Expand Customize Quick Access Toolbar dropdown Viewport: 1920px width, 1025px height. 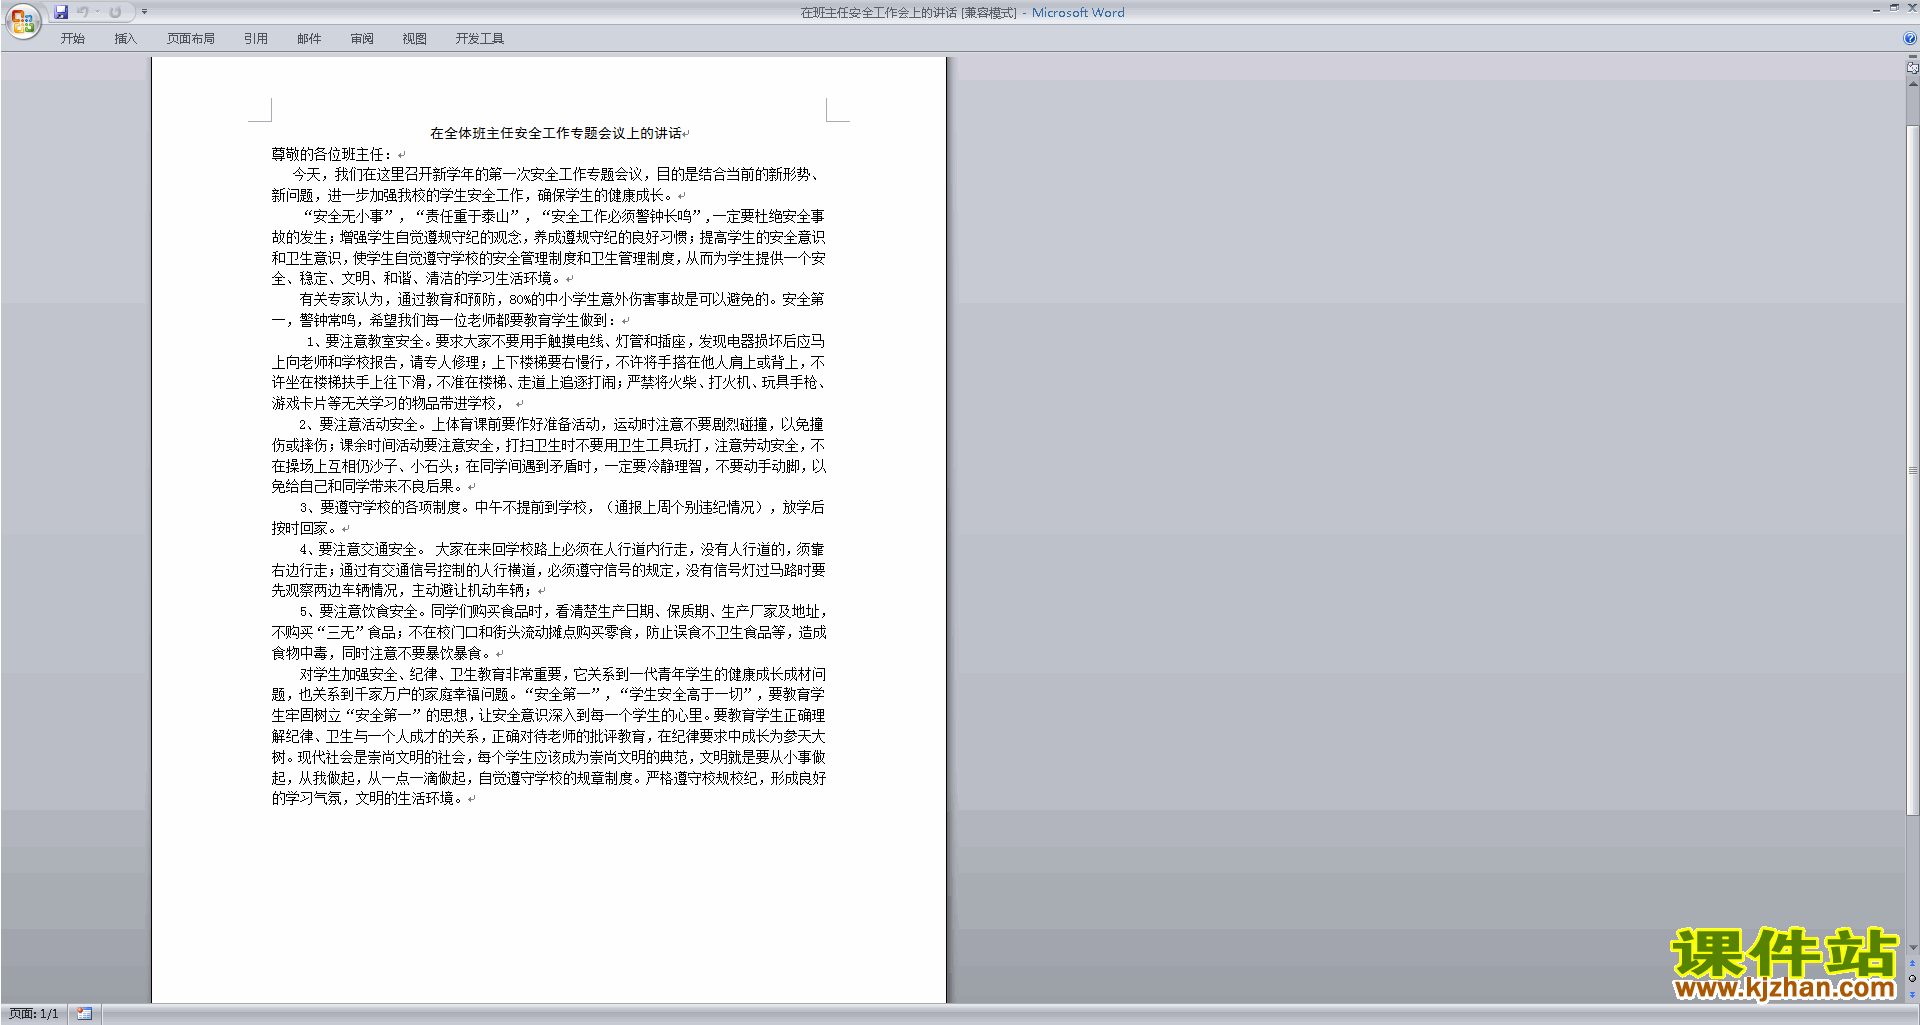click(144, 12)
